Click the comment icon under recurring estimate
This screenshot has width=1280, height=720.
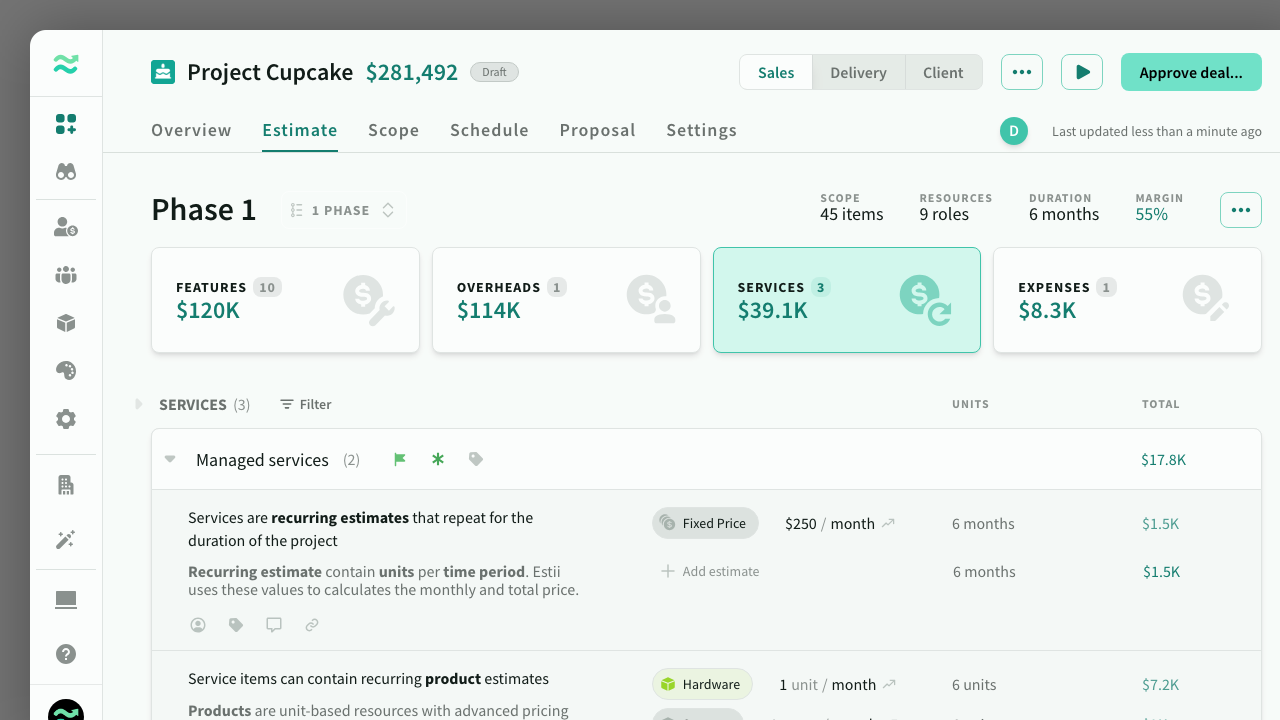tap(274, 625)
